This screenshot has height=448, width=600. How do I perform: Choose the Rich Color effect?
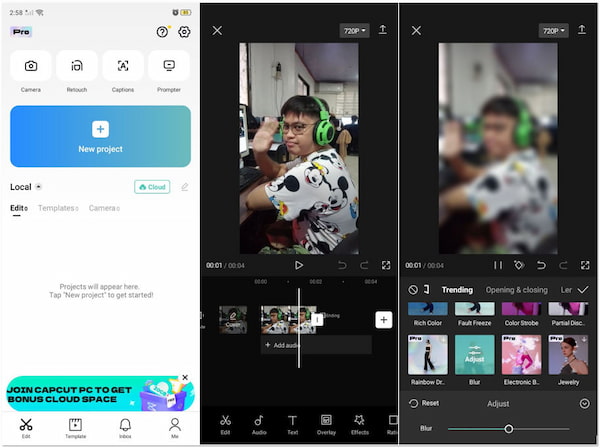[428, 314]
